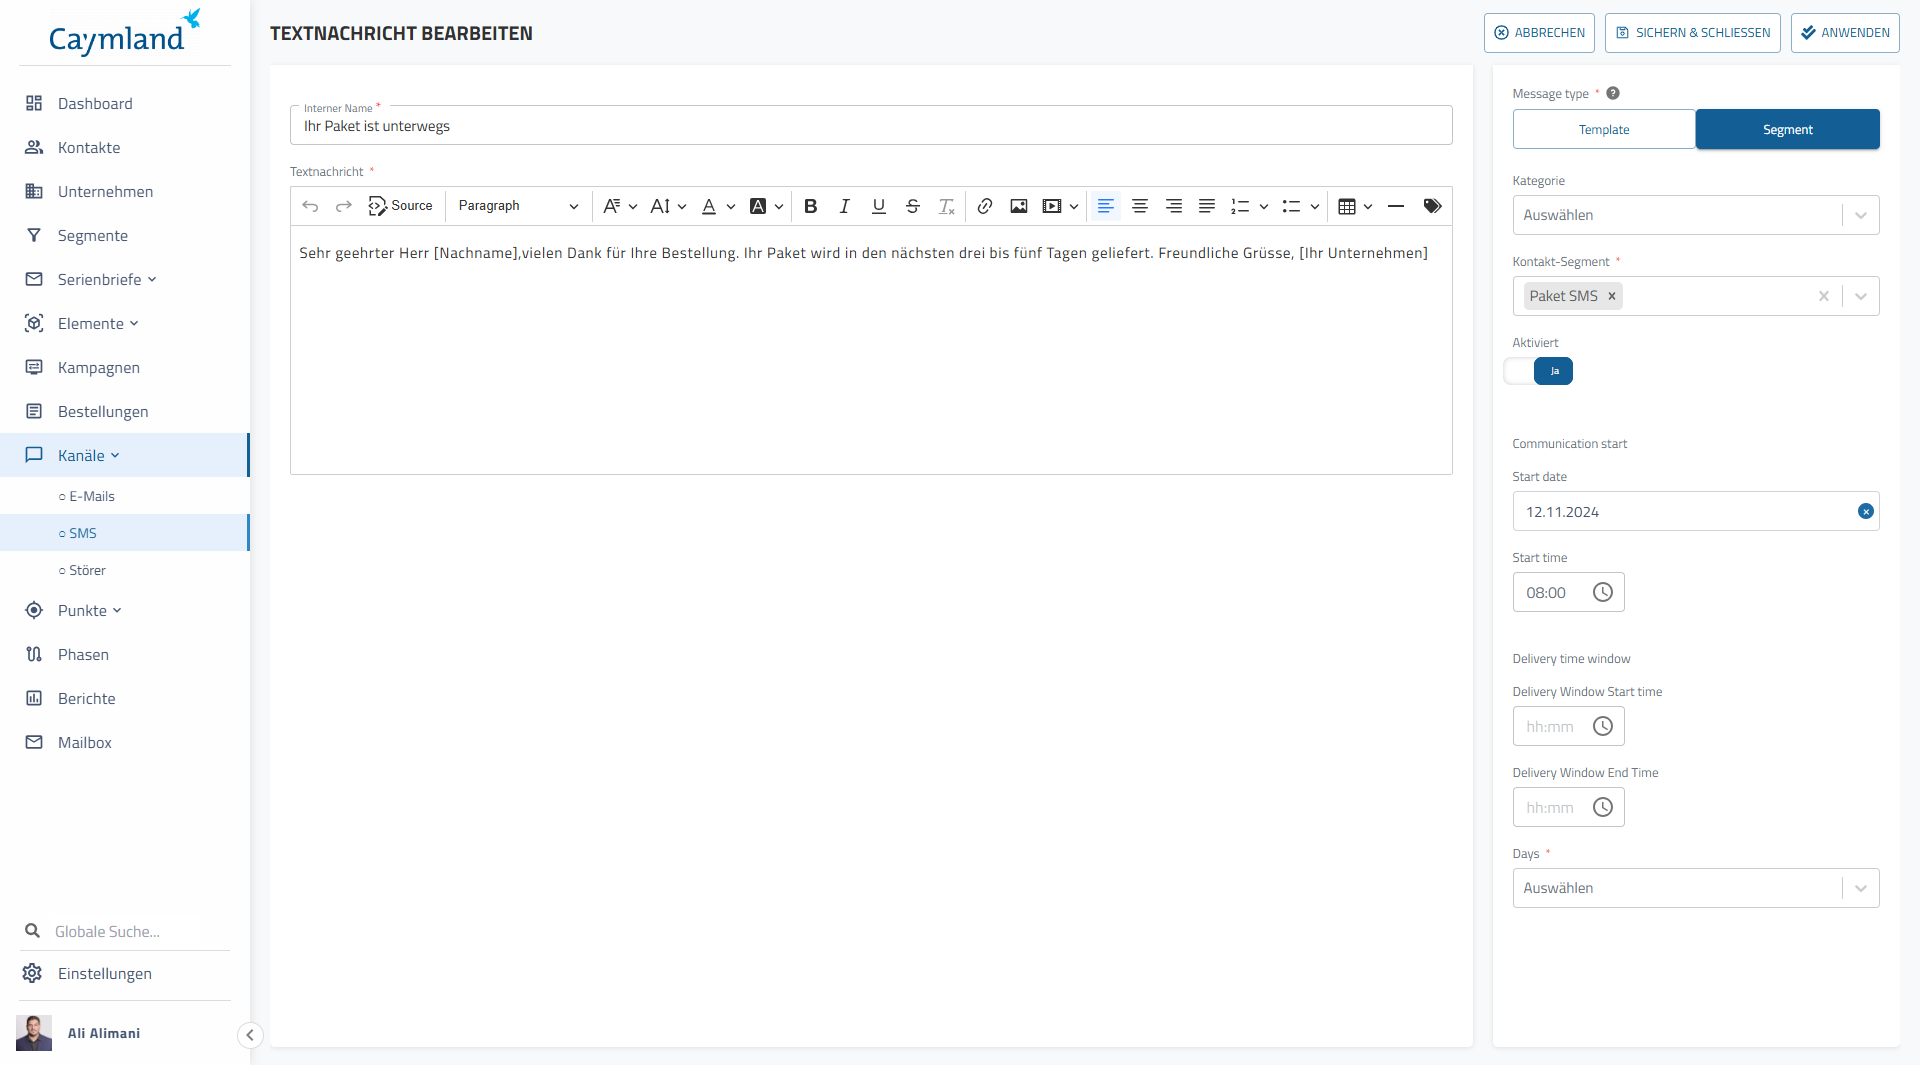
Task: Click the Bold formatting icon
Action: pos(810,206)
